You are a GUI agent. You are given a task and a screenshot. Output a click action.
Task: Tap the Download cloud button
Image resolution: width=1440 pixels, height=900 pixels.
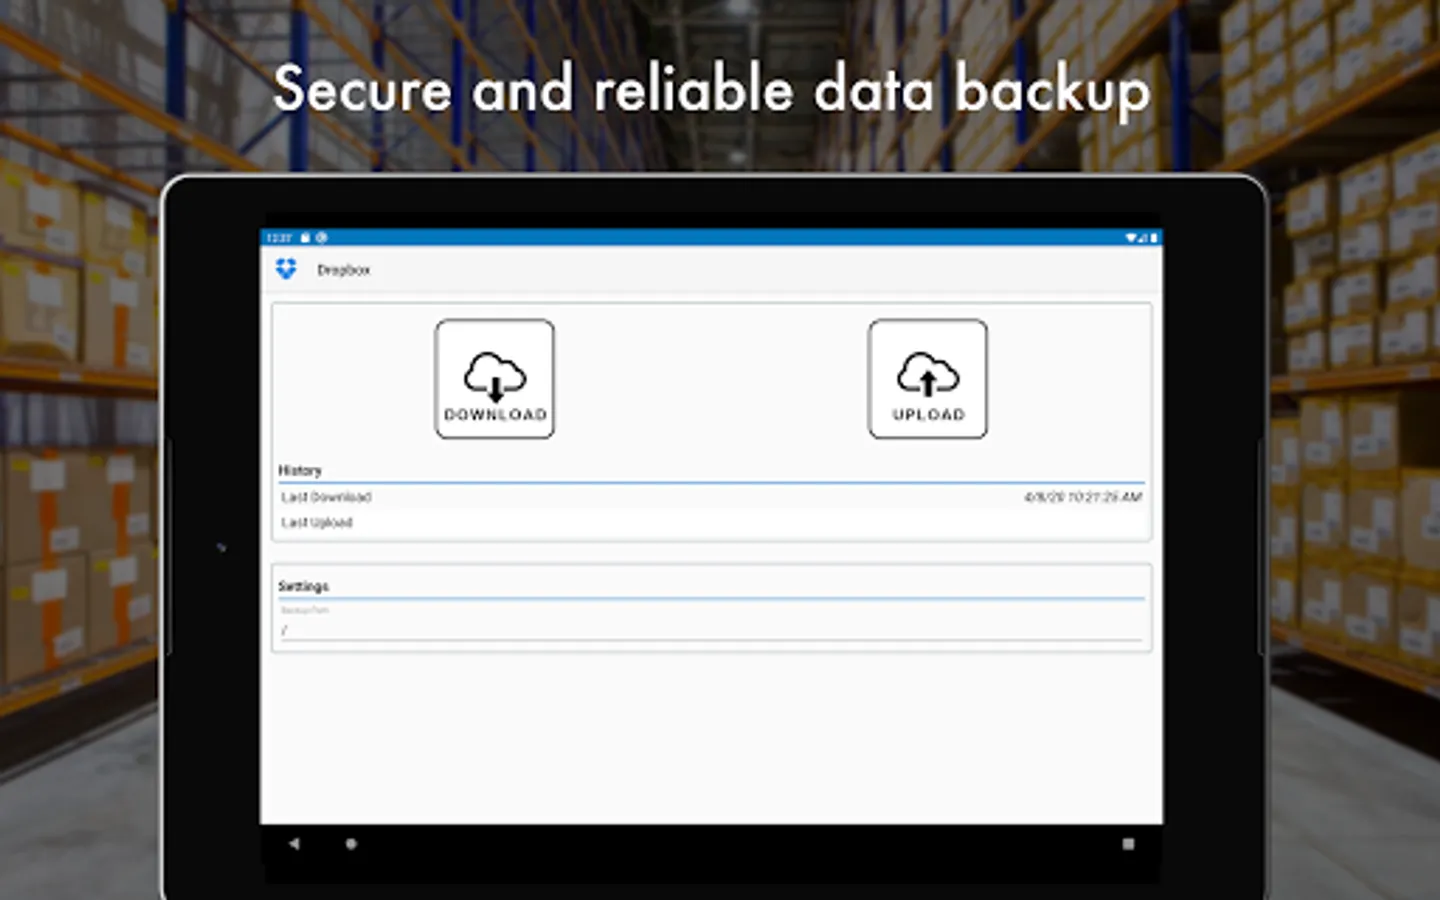point(495,379)
